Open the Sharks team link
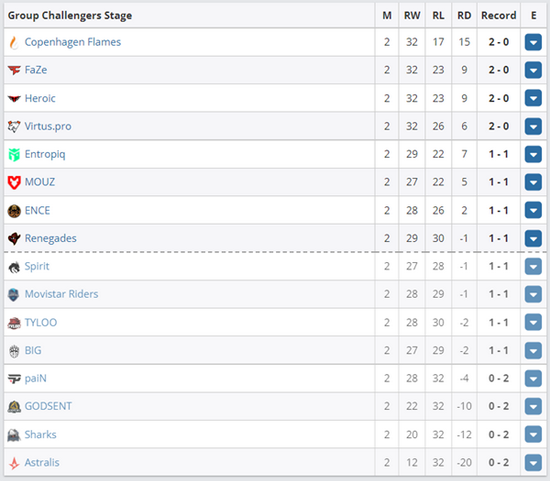 [40, 435]
